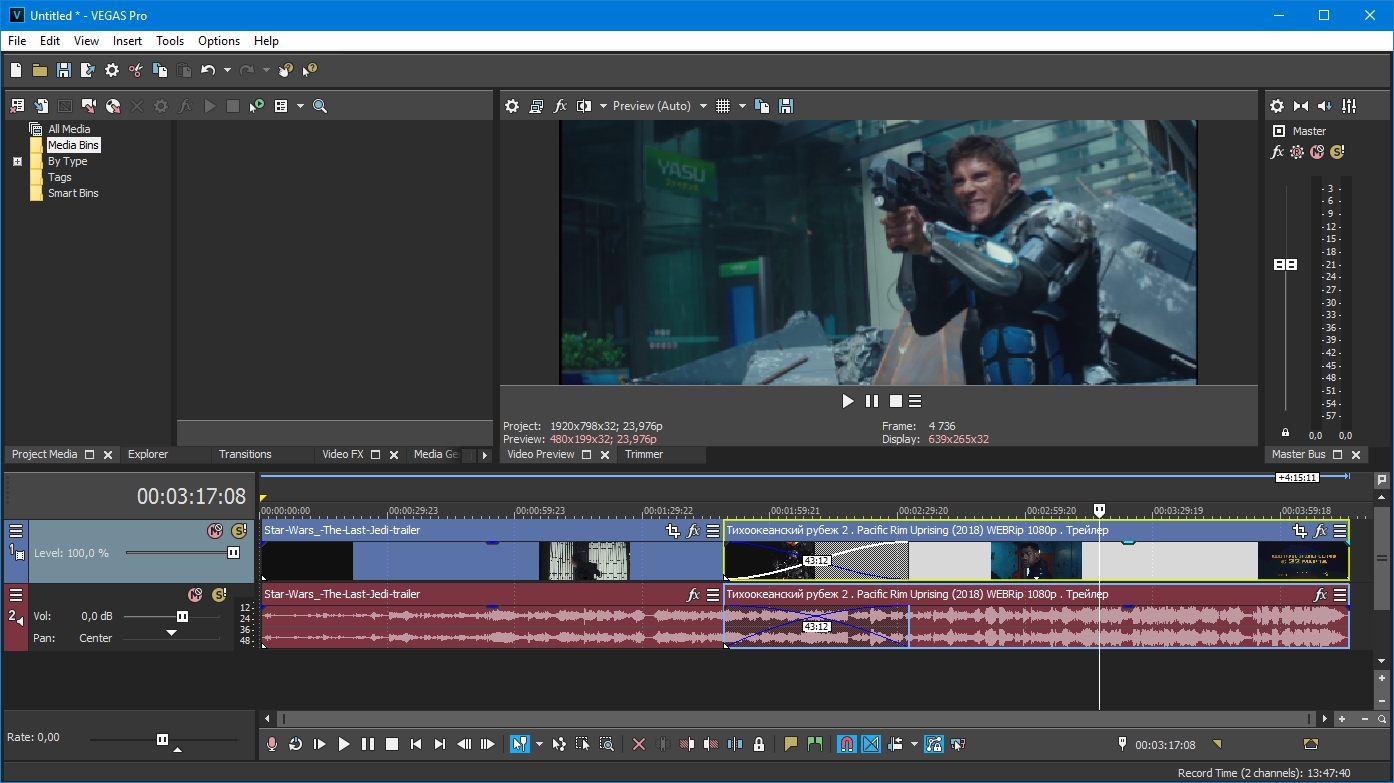Solo audio track 2
The image size is (1394, 783).
[219, 595]
